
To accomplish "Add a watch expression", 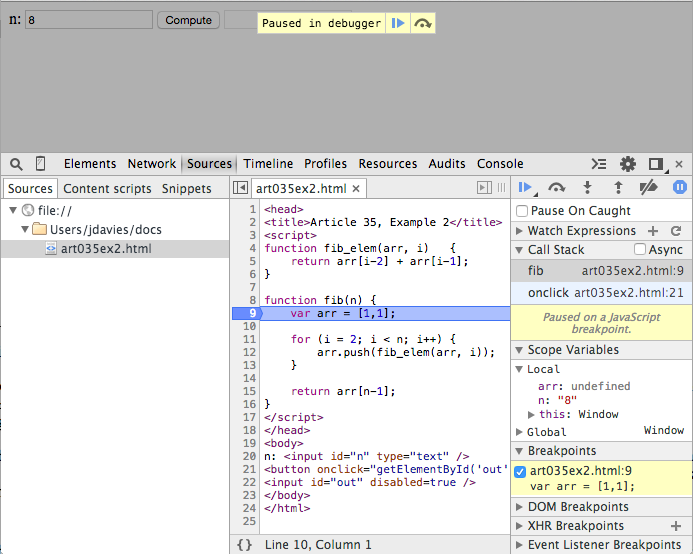I will point(653,231).
